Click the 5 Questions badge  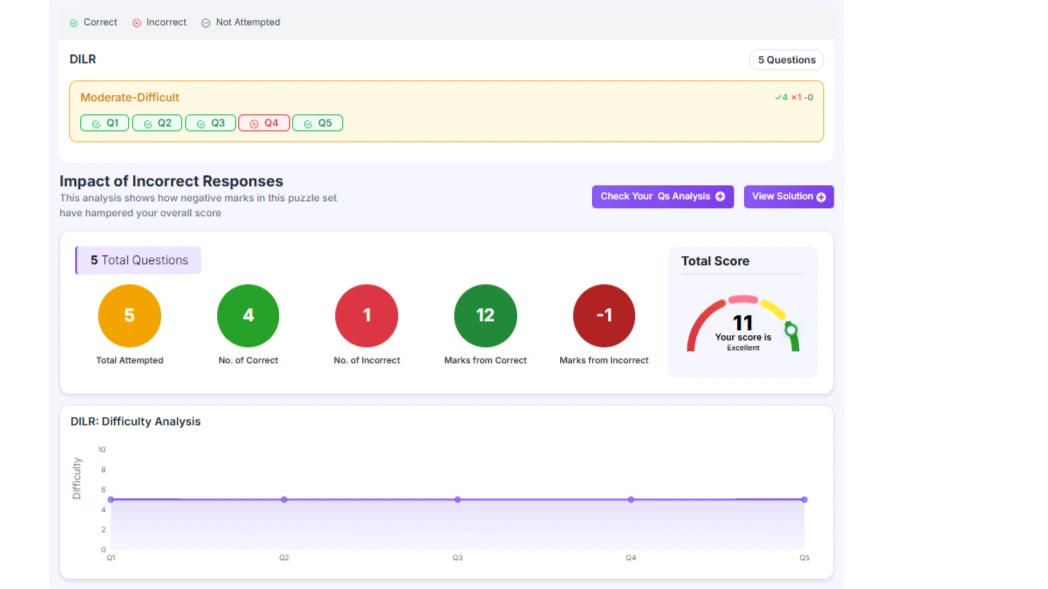coord(786,60)
